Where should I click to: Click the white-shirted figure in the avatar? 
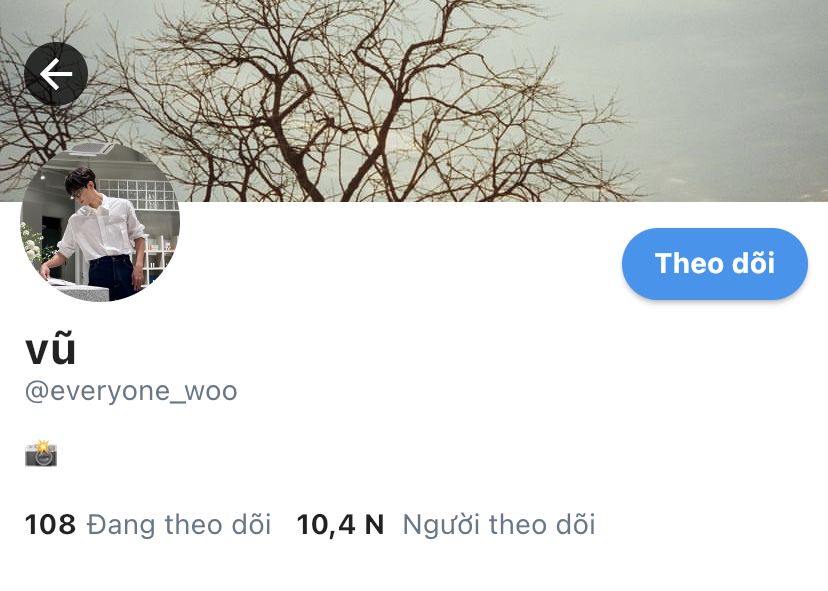pos(103,232)
